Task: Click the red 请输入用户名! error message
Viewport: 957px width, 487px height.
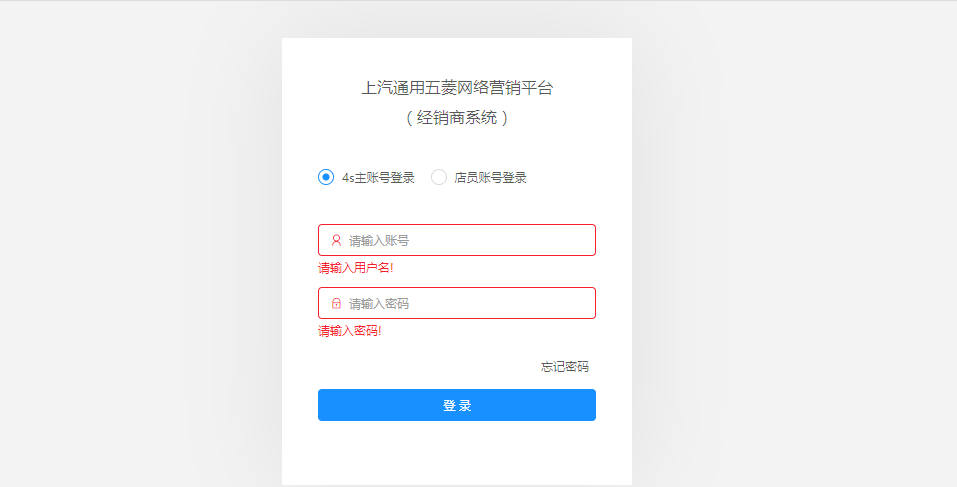Action: 355,268
